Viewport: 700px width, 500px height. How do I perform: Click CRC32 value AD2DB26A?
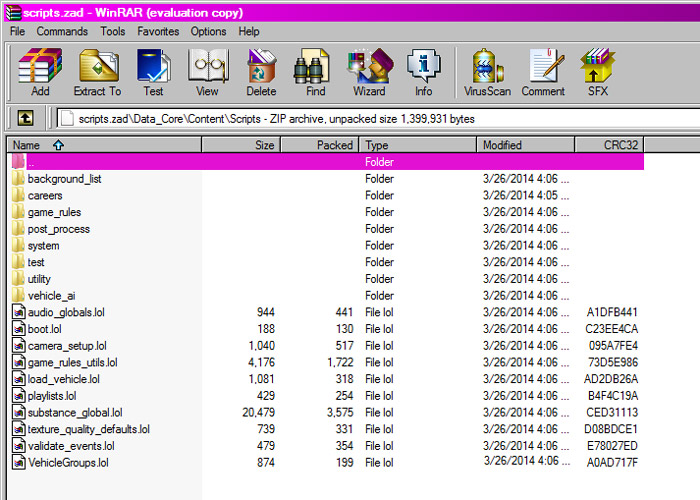click(611, 379)
